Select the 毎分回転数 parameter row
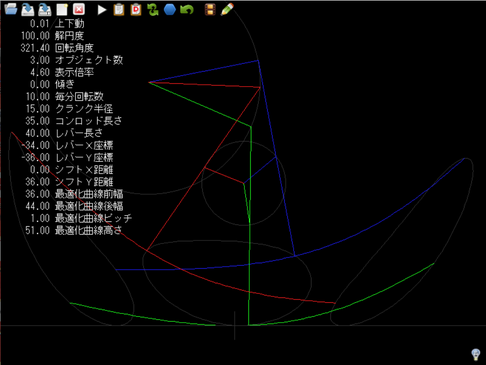Image resolution: width=486 pixels, height=365 pixels. 65,97
